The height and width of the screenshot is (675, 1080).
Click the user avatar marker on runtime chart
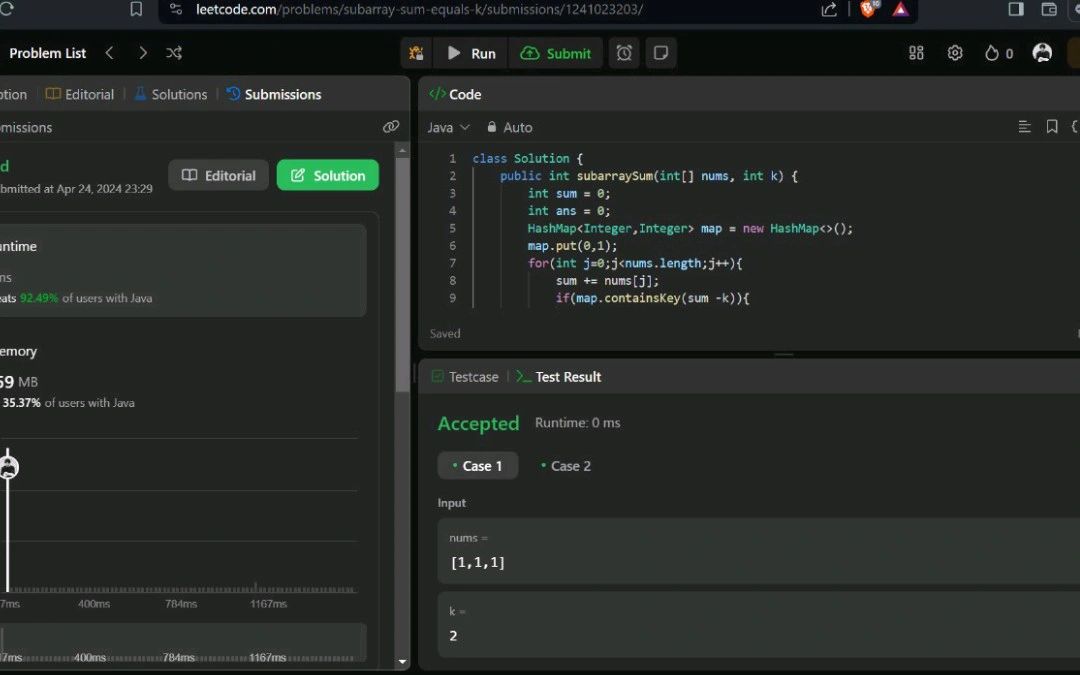(9, 468)
